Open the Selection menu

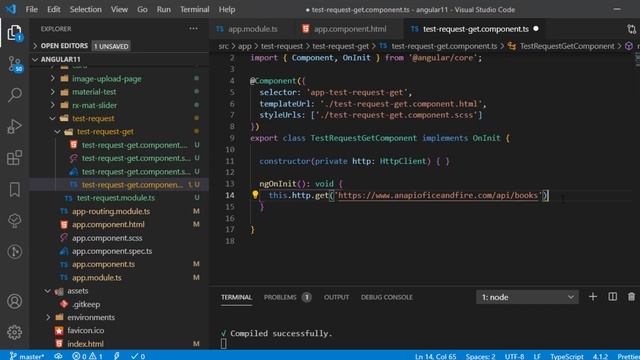(85, 9)
